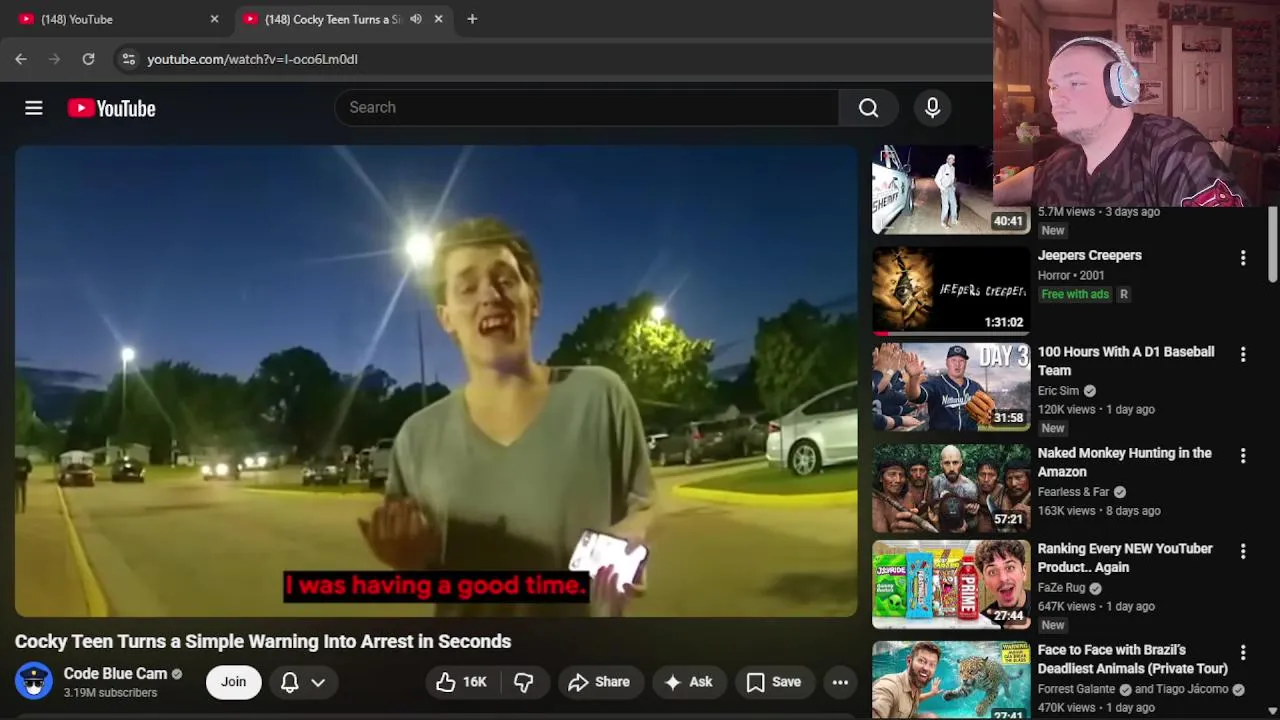Start voice search with microphone icon
Screen dimensions: 1280x720
pos(932,108)
